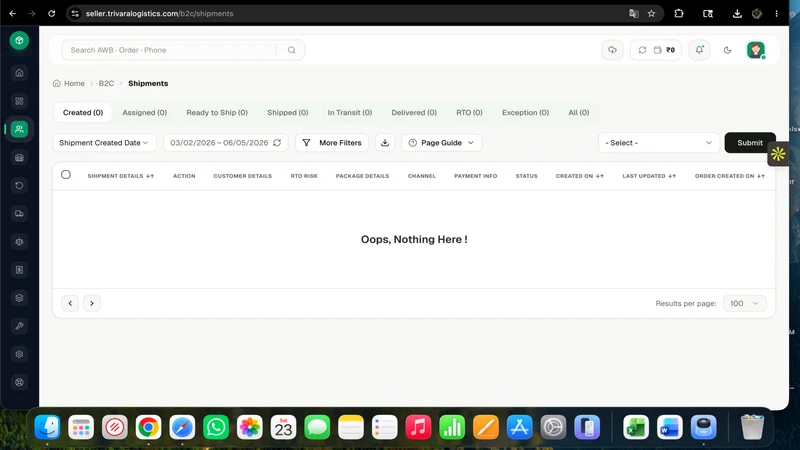The image size is (800, 450).
Task: Open the dashboard grid icon in sidebar
Action: [19, 101]
